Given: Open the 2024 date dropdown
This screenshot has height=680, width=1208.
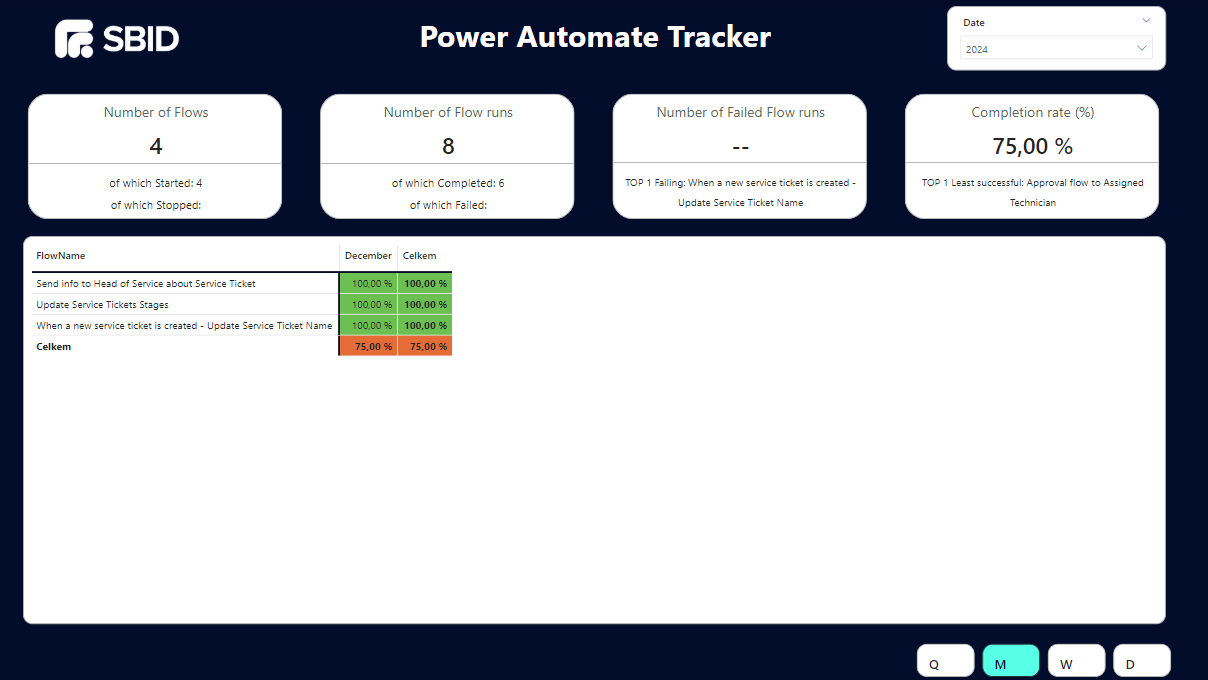Looking at the screenshot, I should pos(1056,48).
